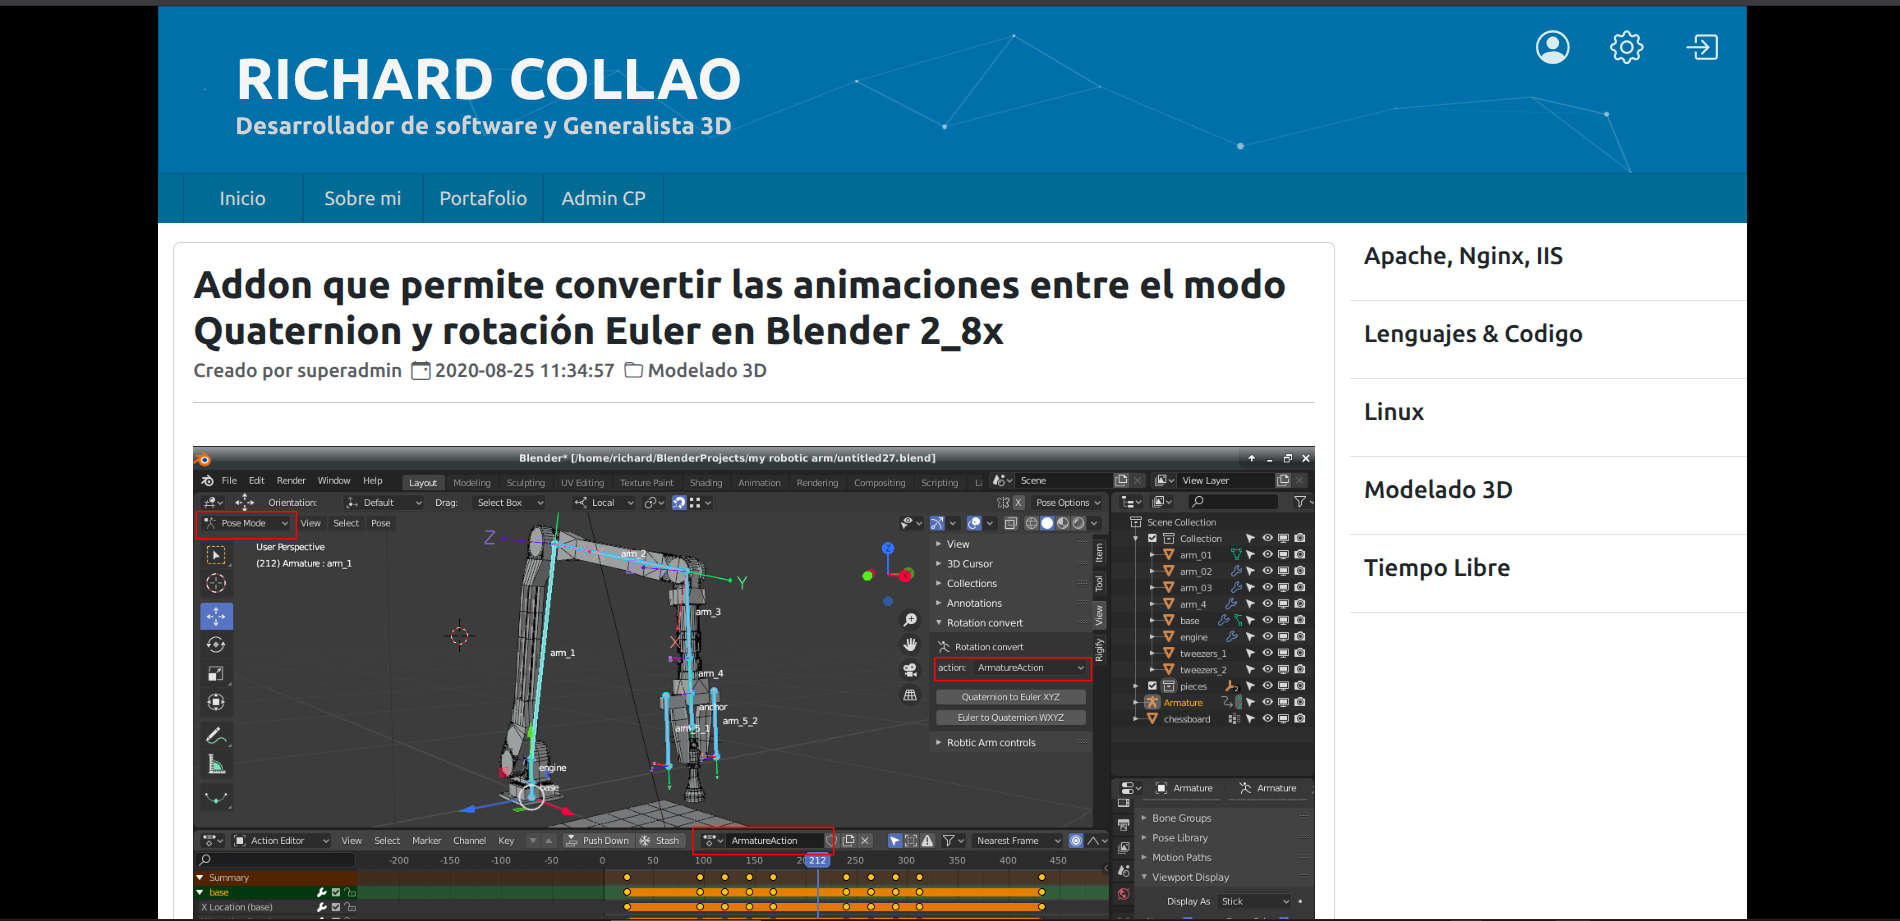Select solid viewport shading sphere

[1047, 523]
